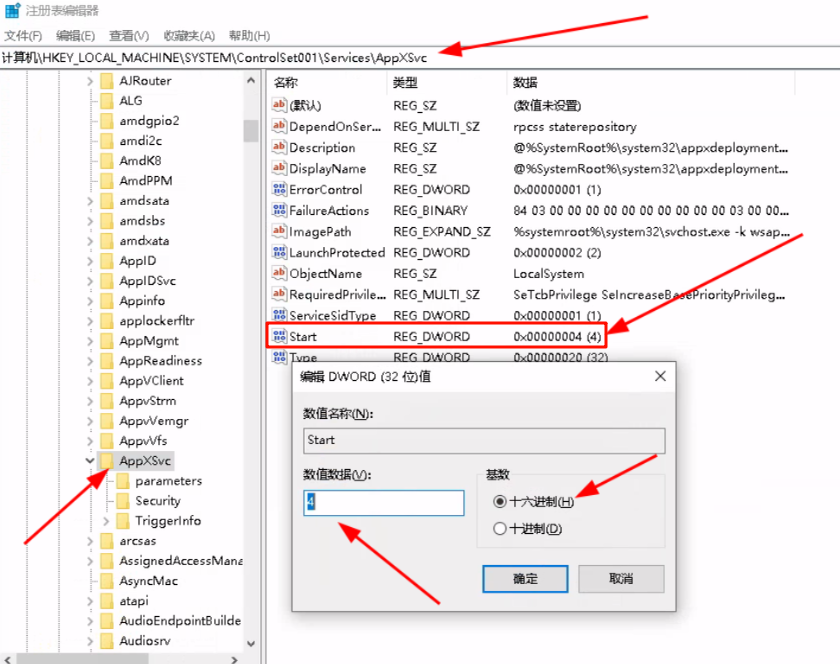Screen dimensions: 840x664
Task: Expand the TriggerInfo registry key
Action: pyautogui.click(x=104, y=520)
